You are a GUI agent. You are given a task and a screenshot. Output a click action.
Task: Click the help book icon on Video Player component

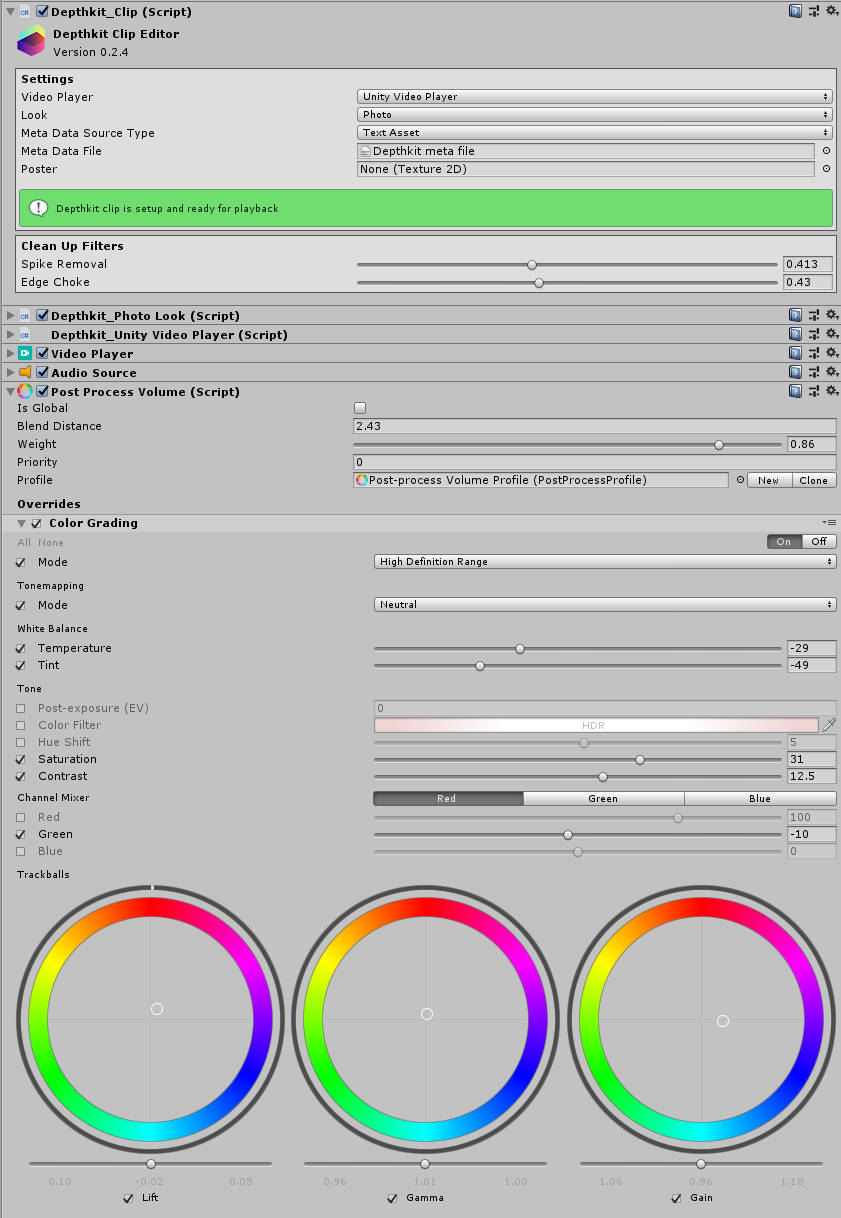(795, 352)
